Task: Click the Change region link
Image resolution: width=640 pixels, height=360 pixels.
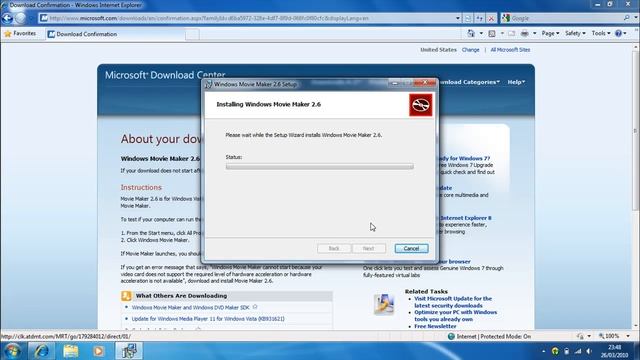Action: [x=470, y=50]
